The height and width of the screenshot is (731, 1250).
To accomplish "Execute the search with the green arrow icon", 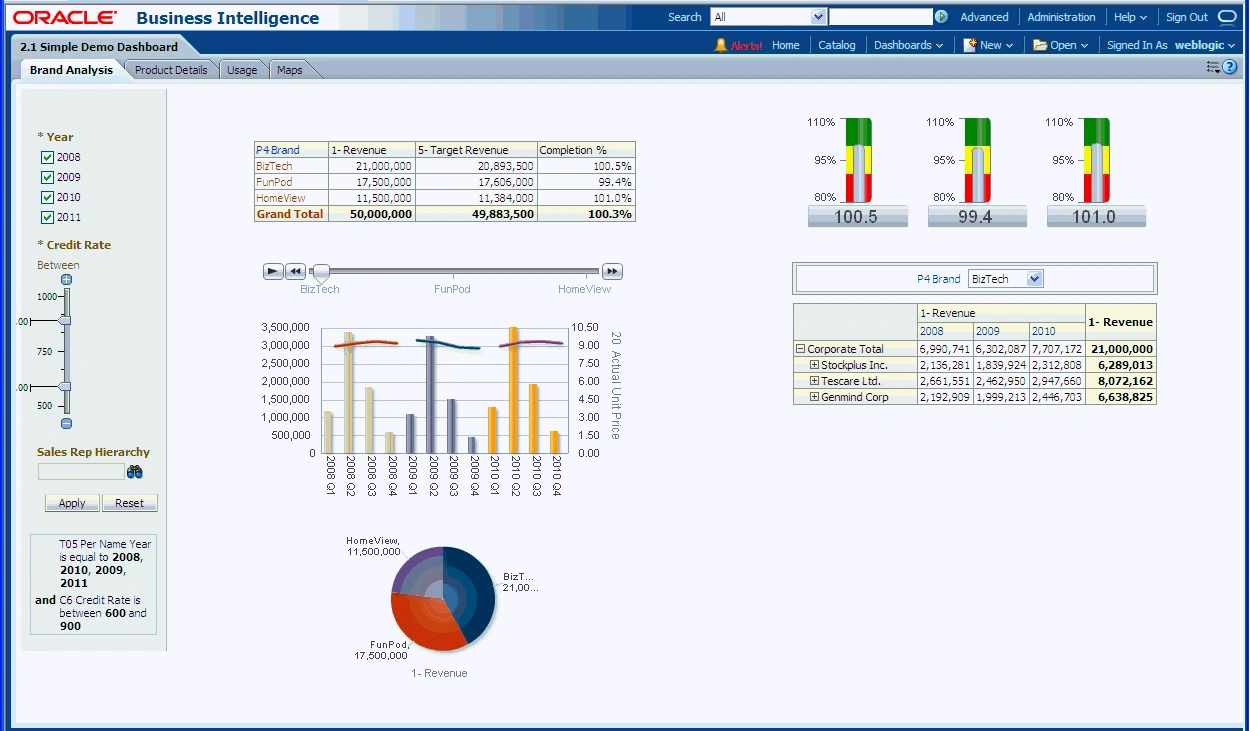I will 941,17.
